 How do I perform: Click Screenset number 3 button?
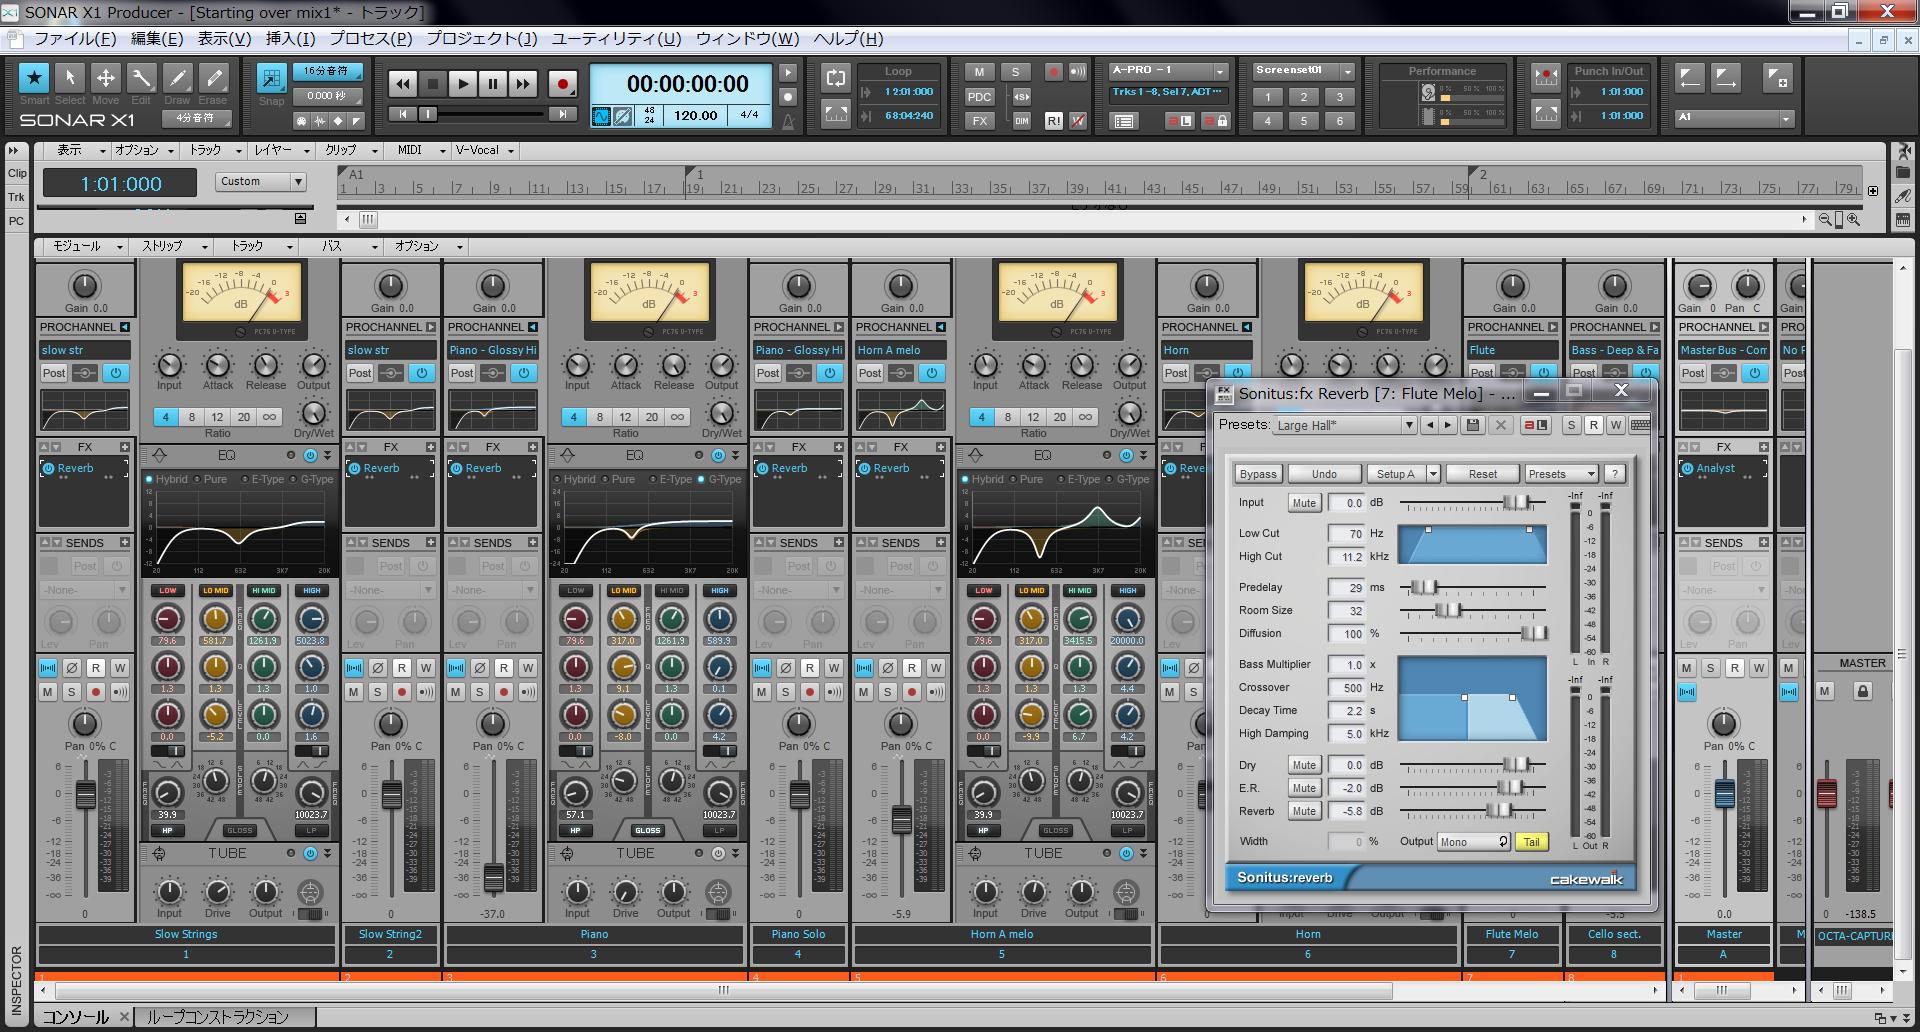[1340, 97]
